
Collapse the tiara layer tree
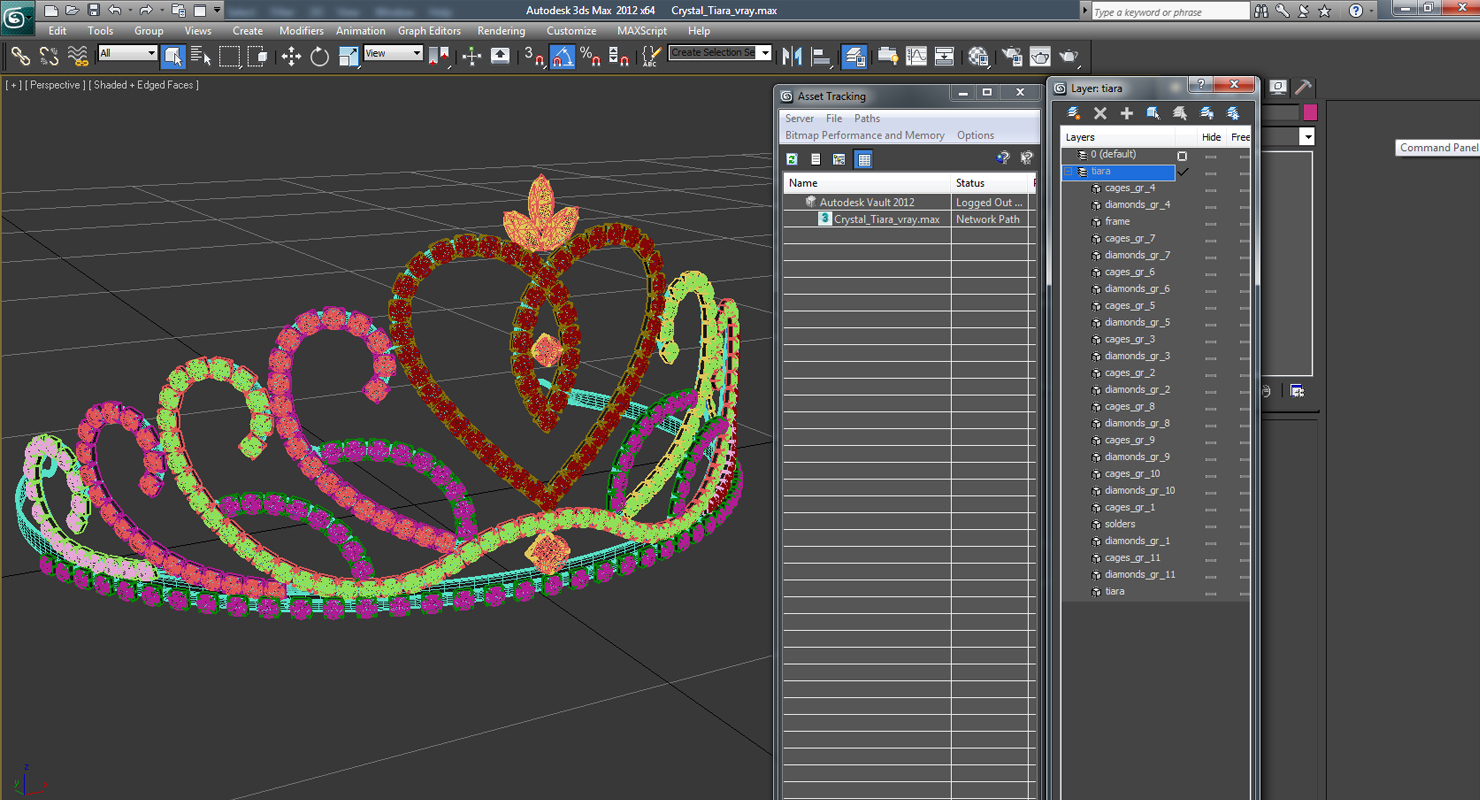[1068, 172]
